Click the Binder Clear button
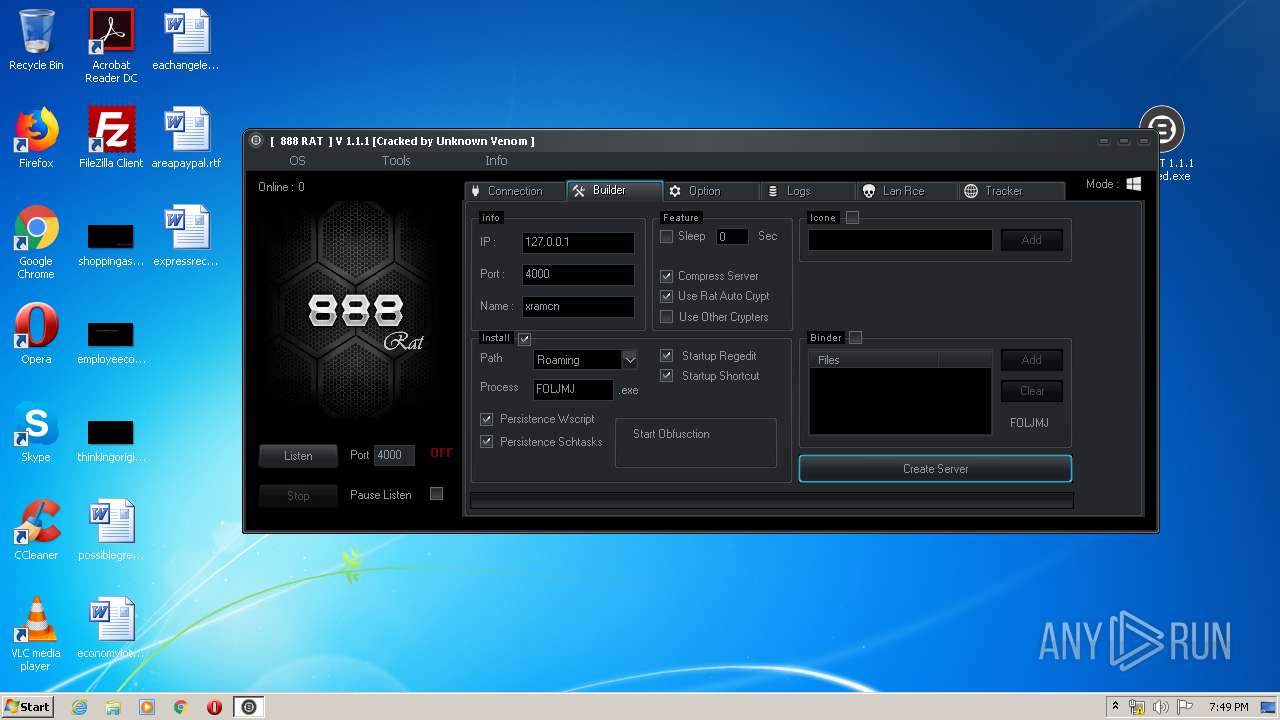The height and width of the screenshot is (720, 1280). point(1032,391)
